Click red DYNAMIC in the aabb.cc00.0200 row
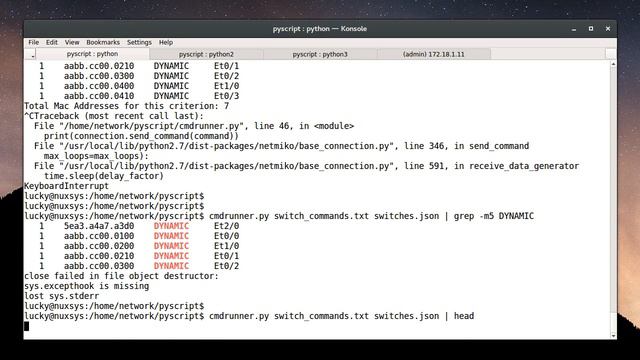Screen dimensions: 640x360 pos(171,246)
